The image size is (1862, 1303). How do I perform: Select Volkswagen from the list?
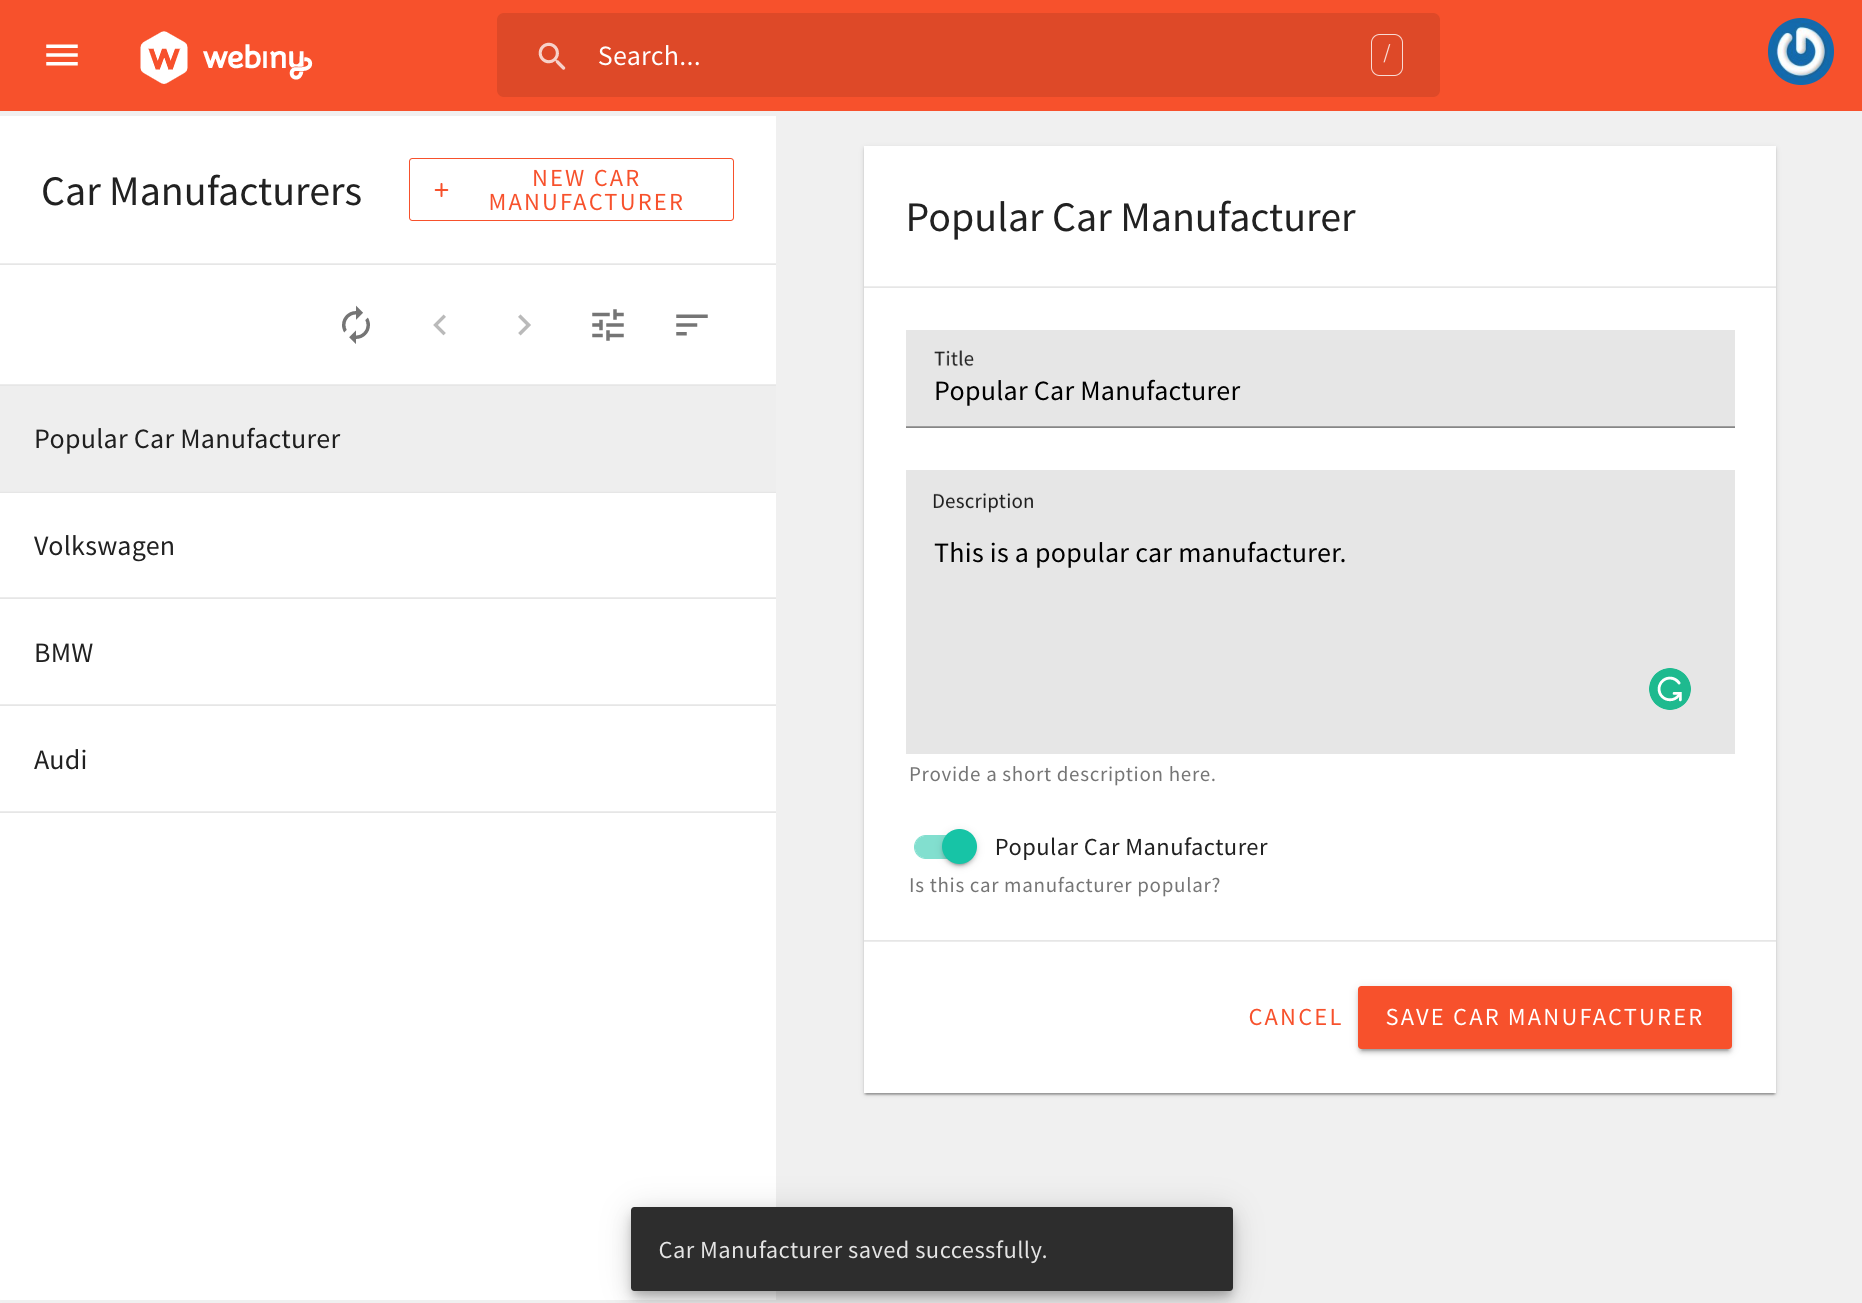(104, 545)
